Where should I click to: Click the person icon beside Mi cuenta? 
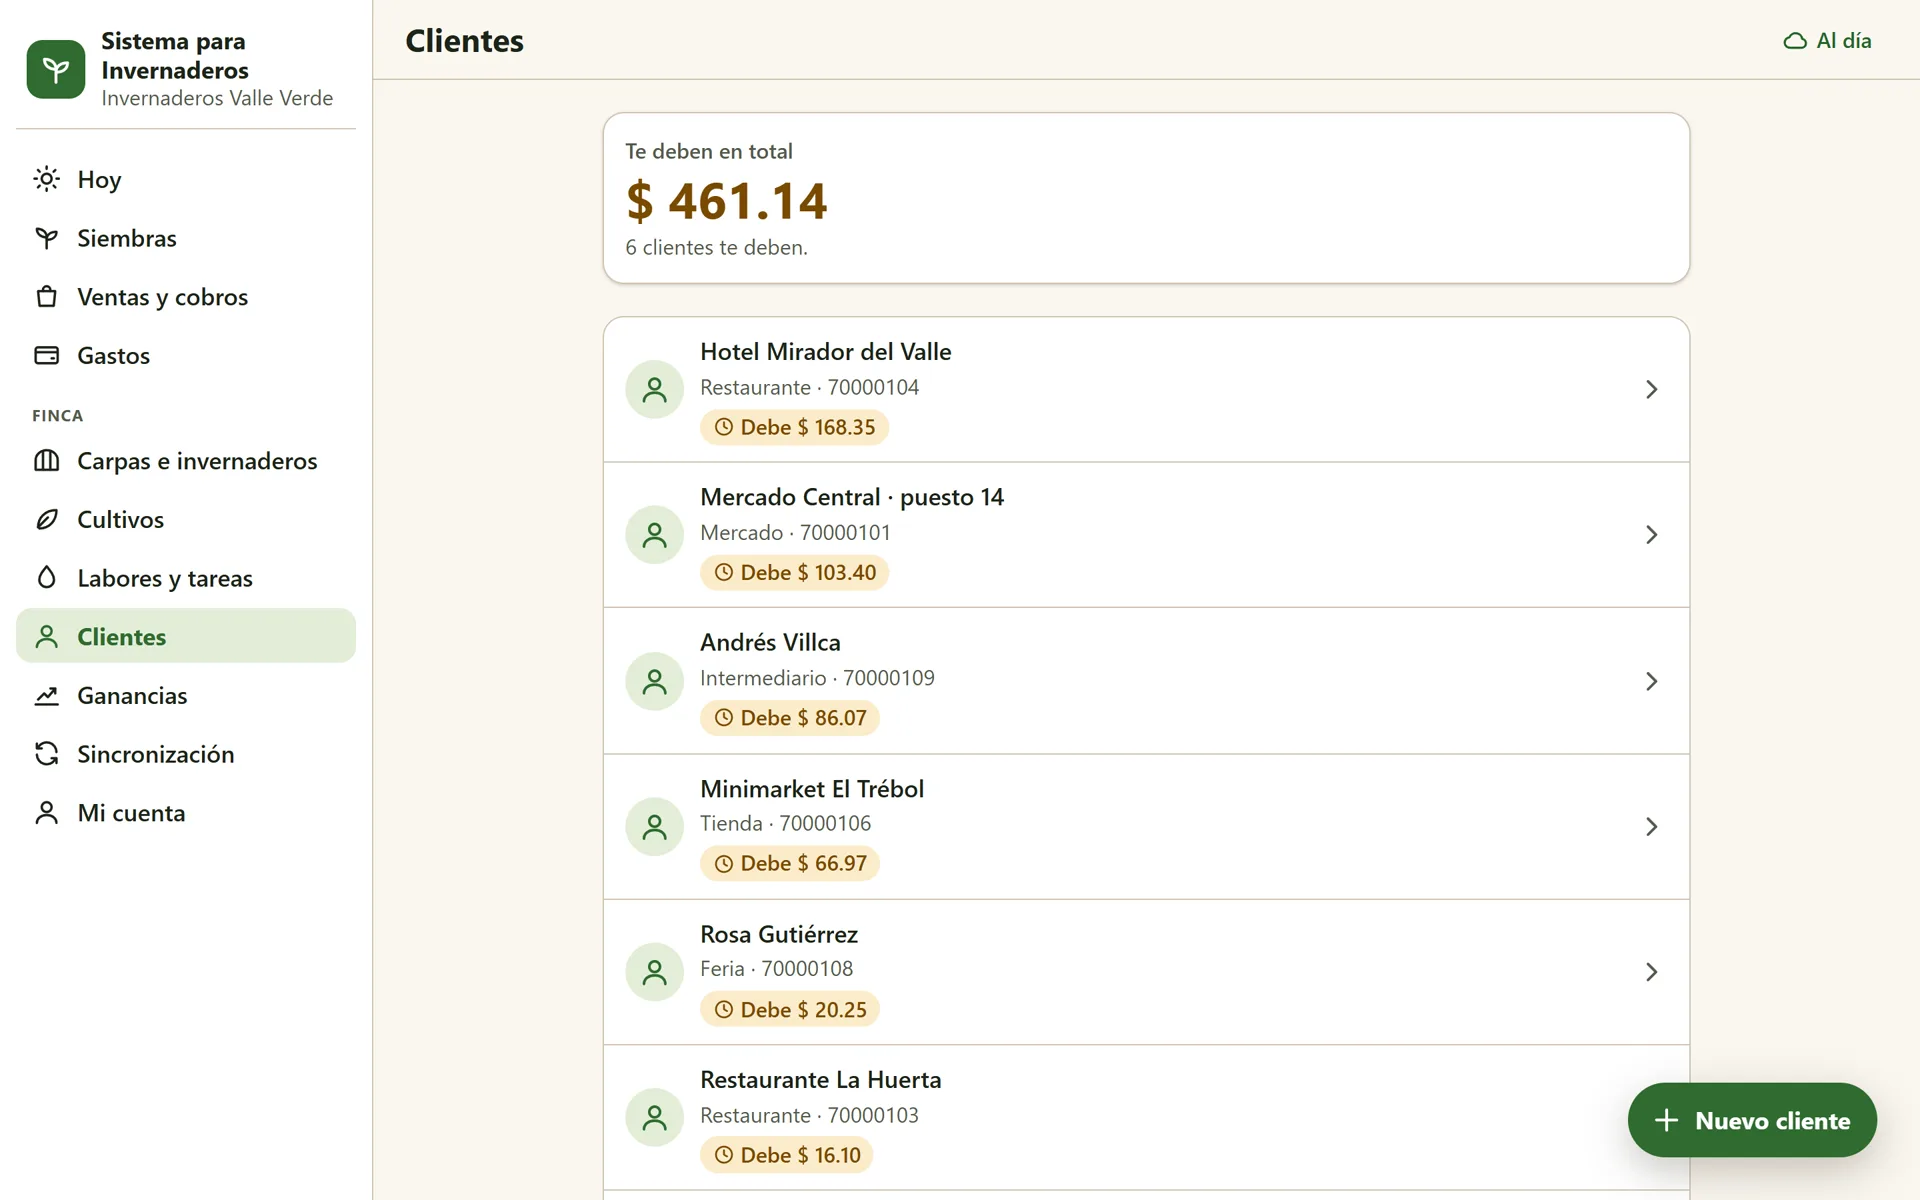(46, 812)
